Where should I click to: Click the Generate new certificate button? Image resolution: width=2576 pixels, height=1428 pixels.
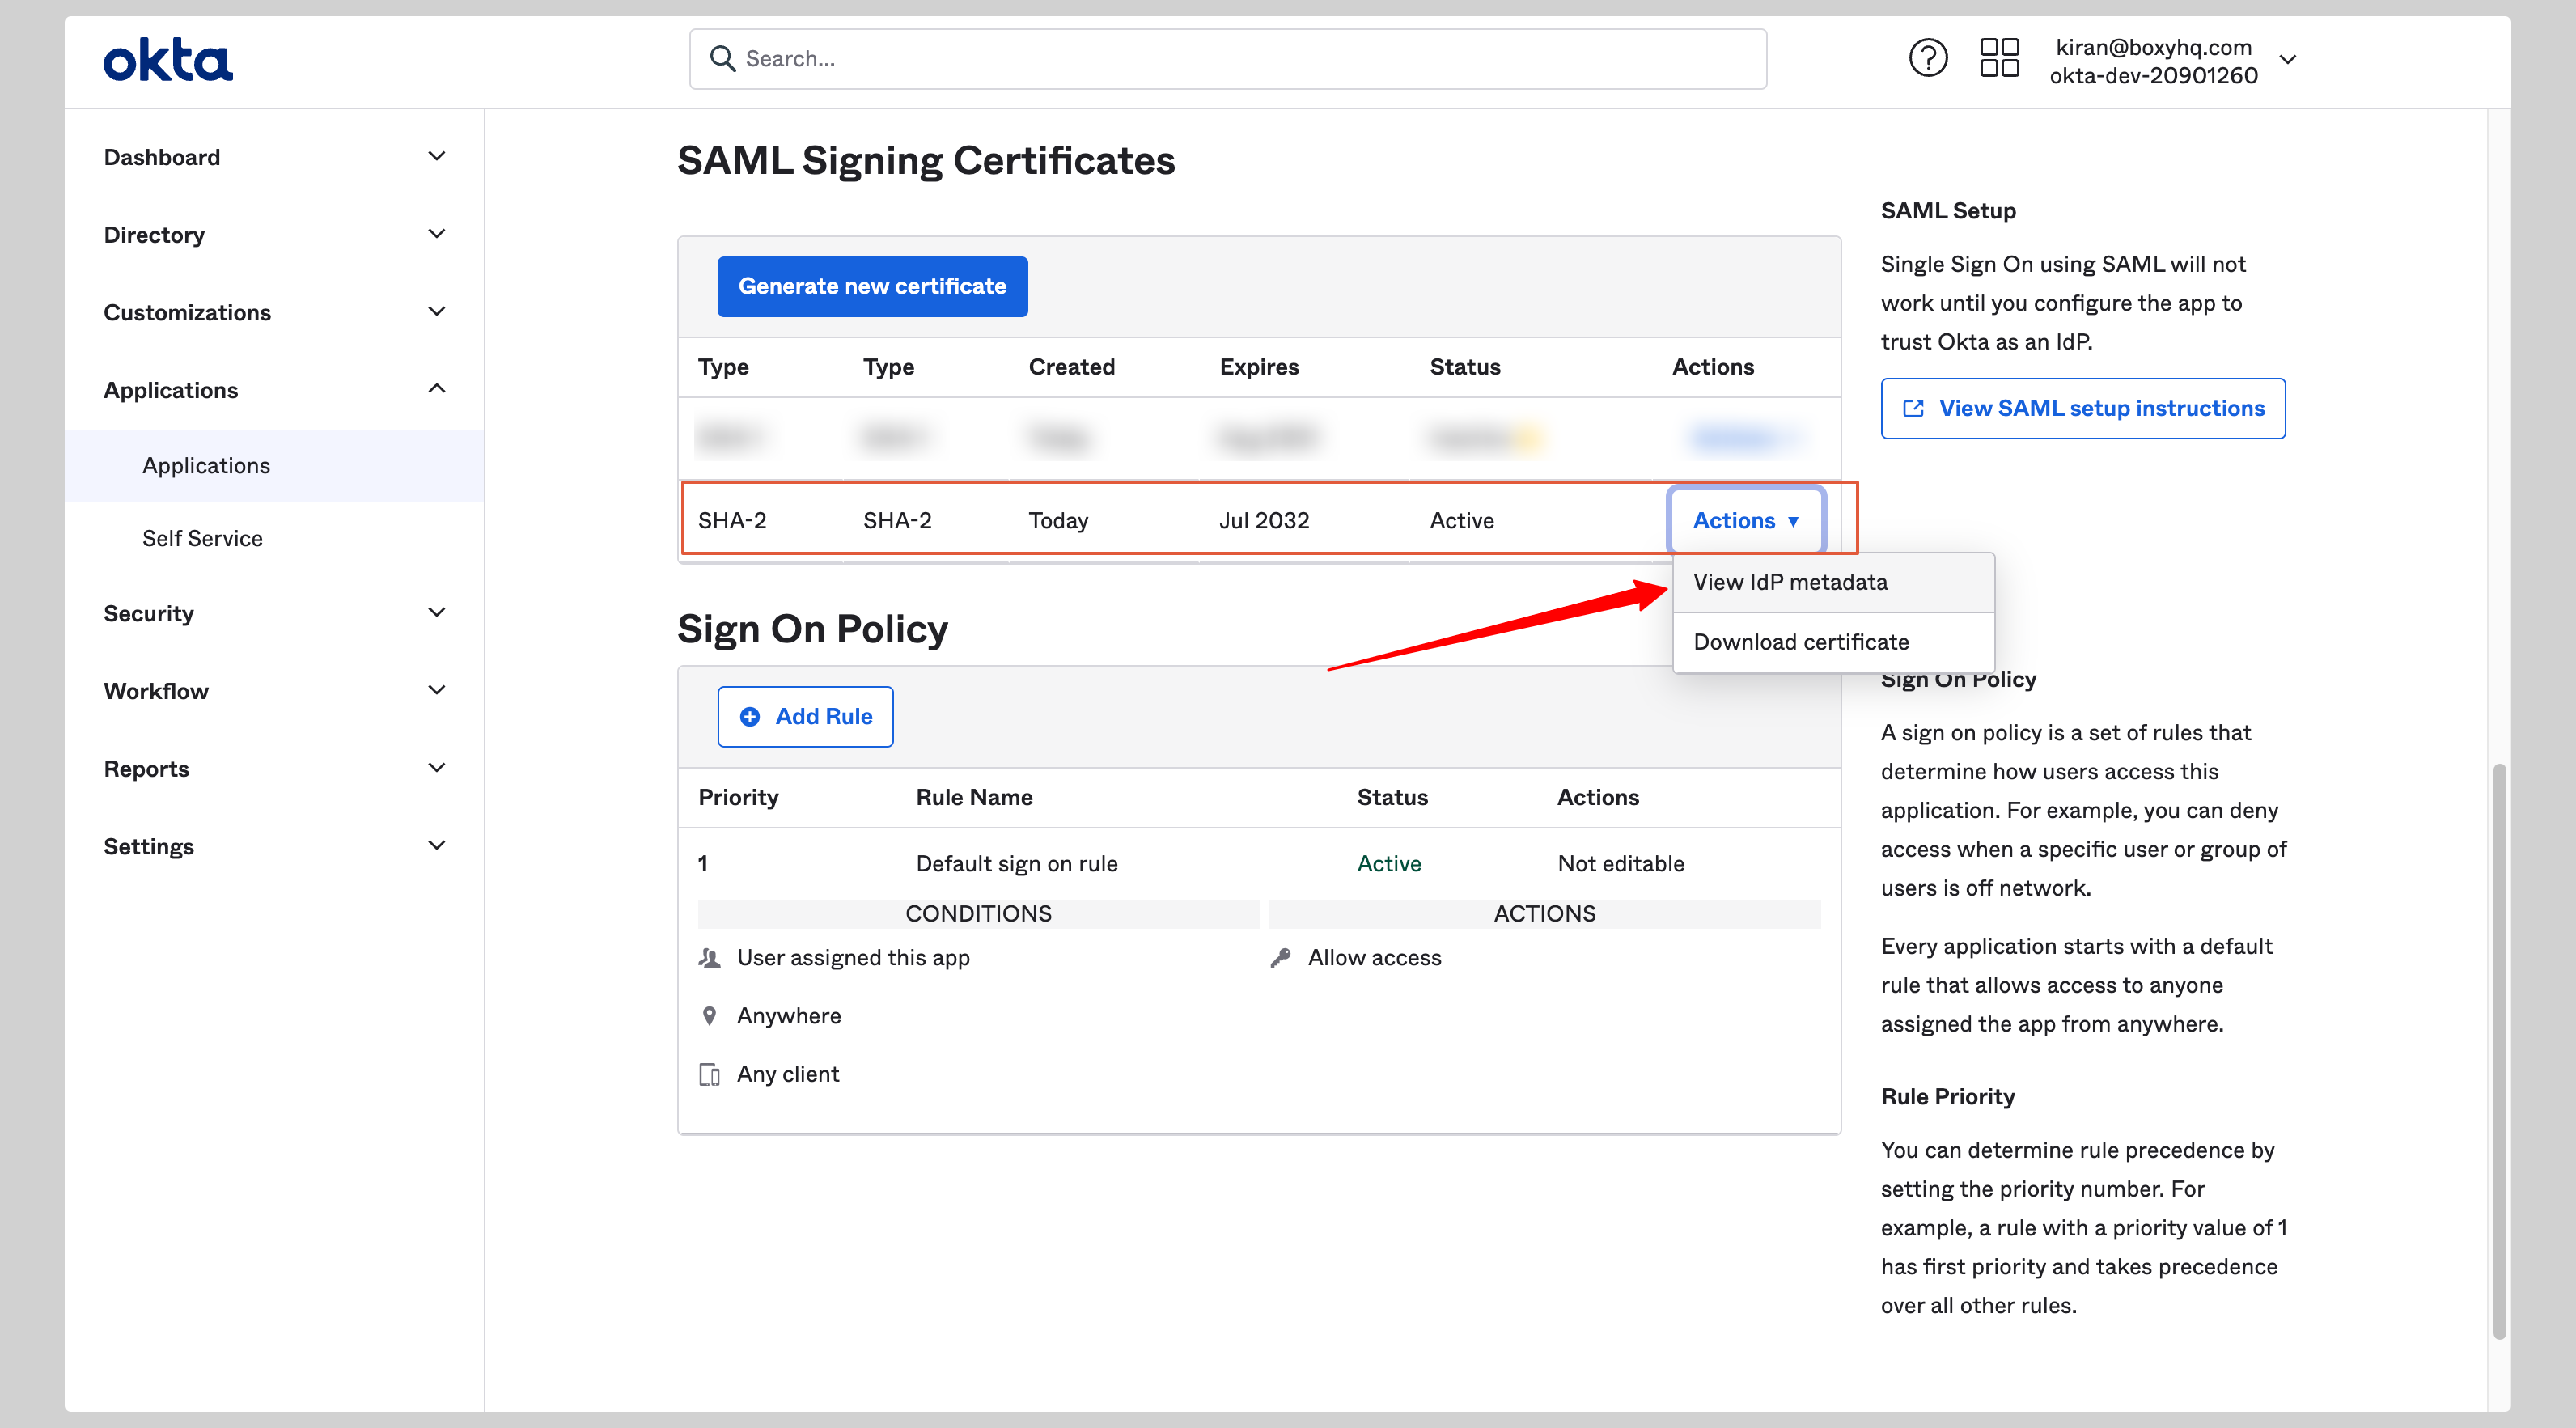tap(871, 286)
